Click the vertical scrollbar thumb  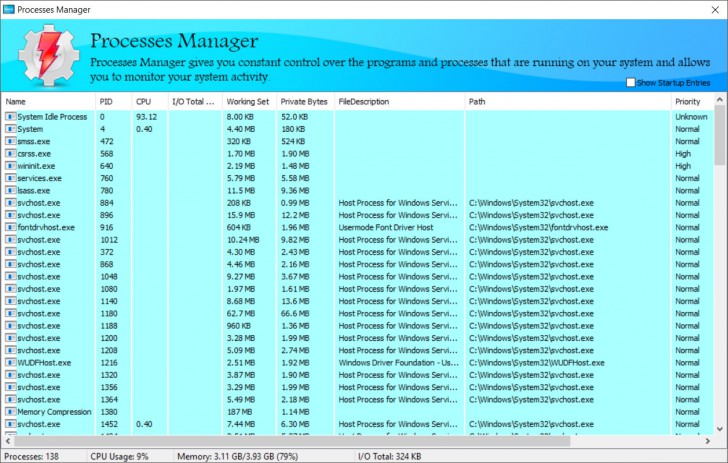(720, 135)
